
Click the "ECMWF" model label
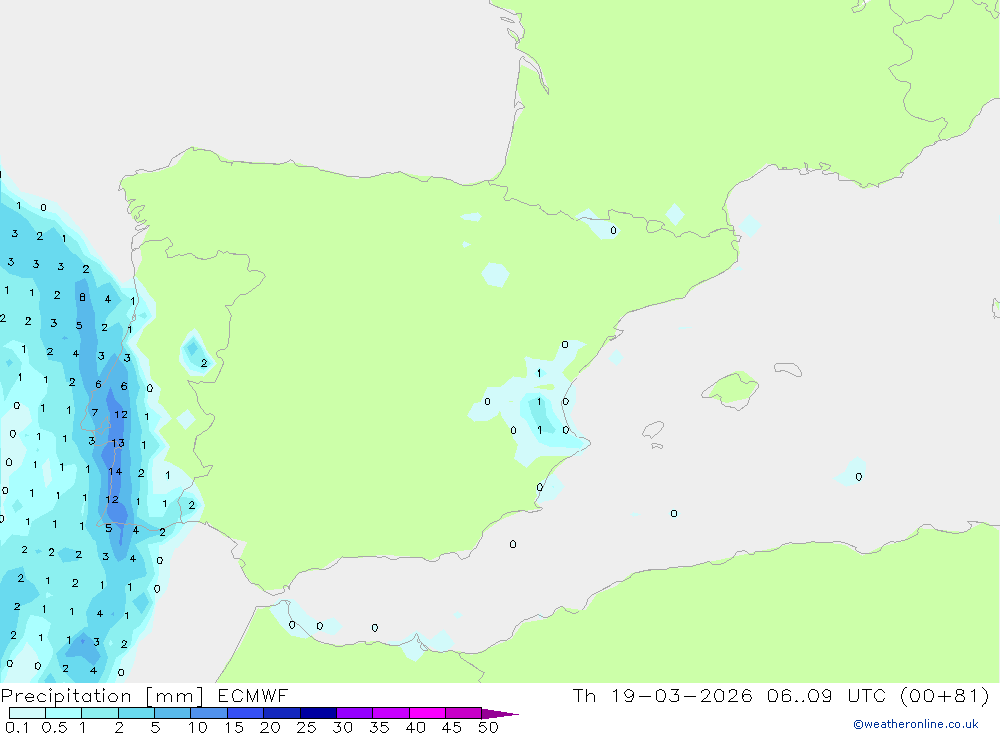tap(253, 695)
